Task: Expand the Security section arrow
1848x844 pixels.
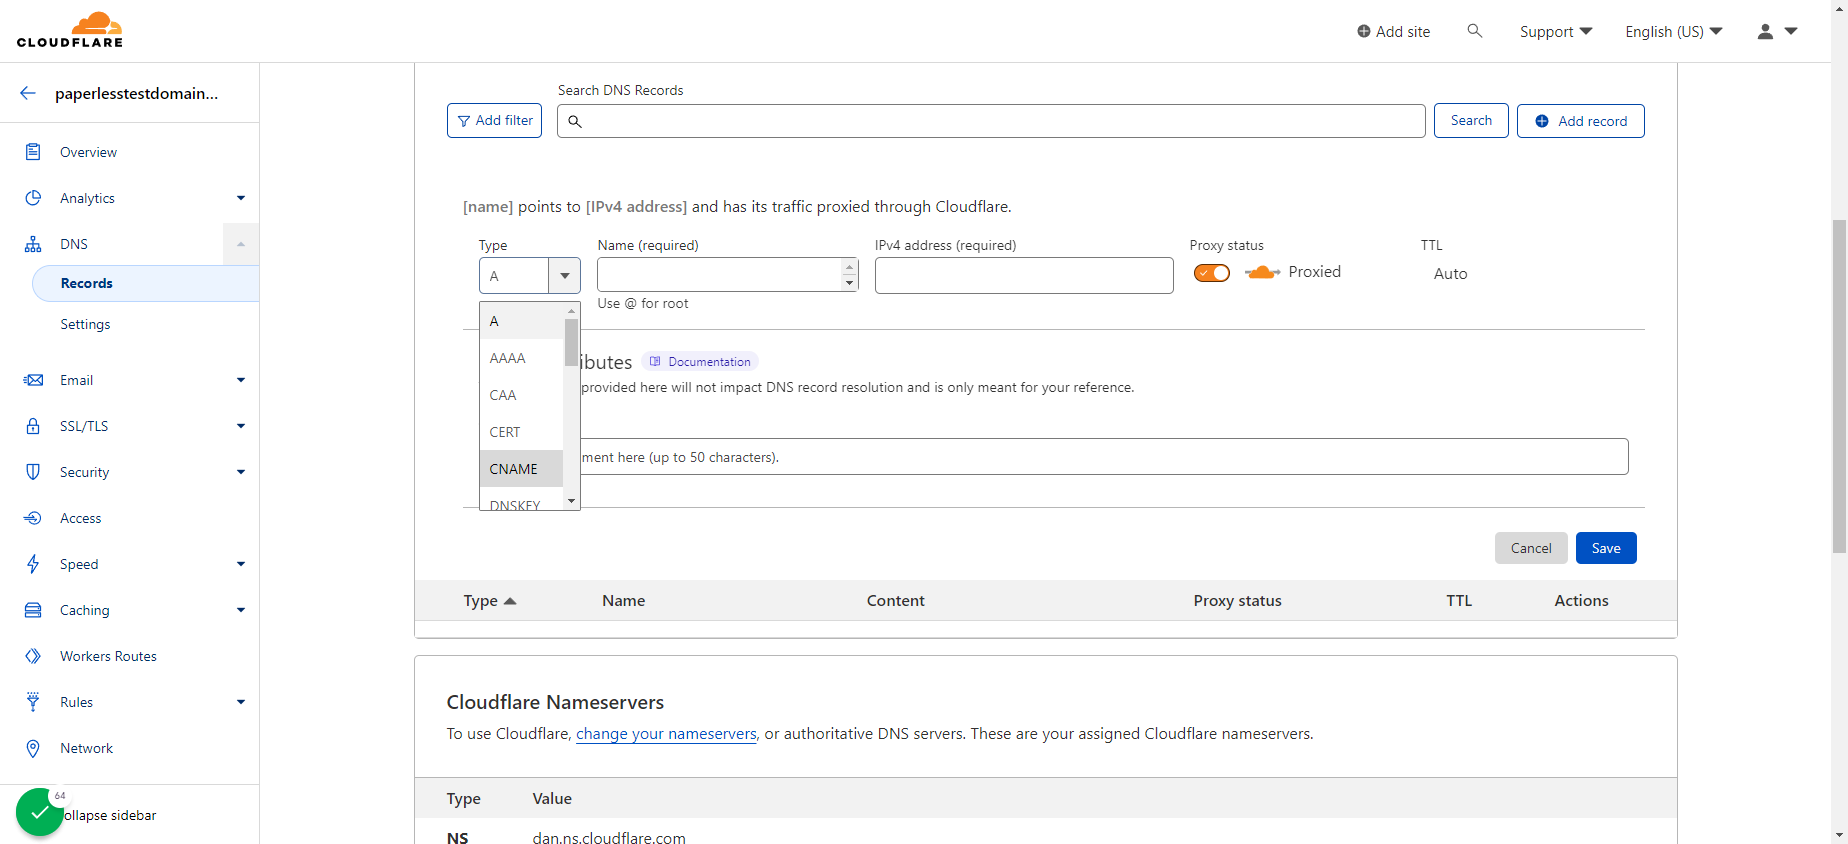Action: coord(241,472)
